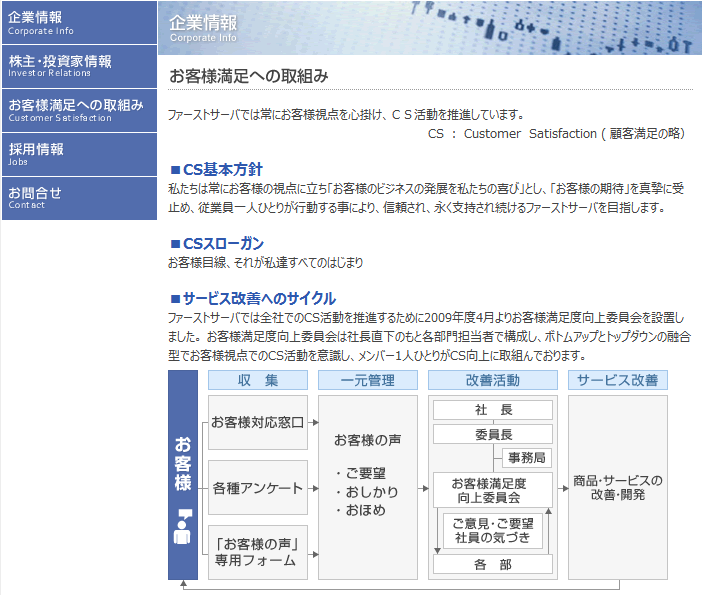Click the サービス改善 column header
This screenshot has width=702, height=595.
coord(617,380)
